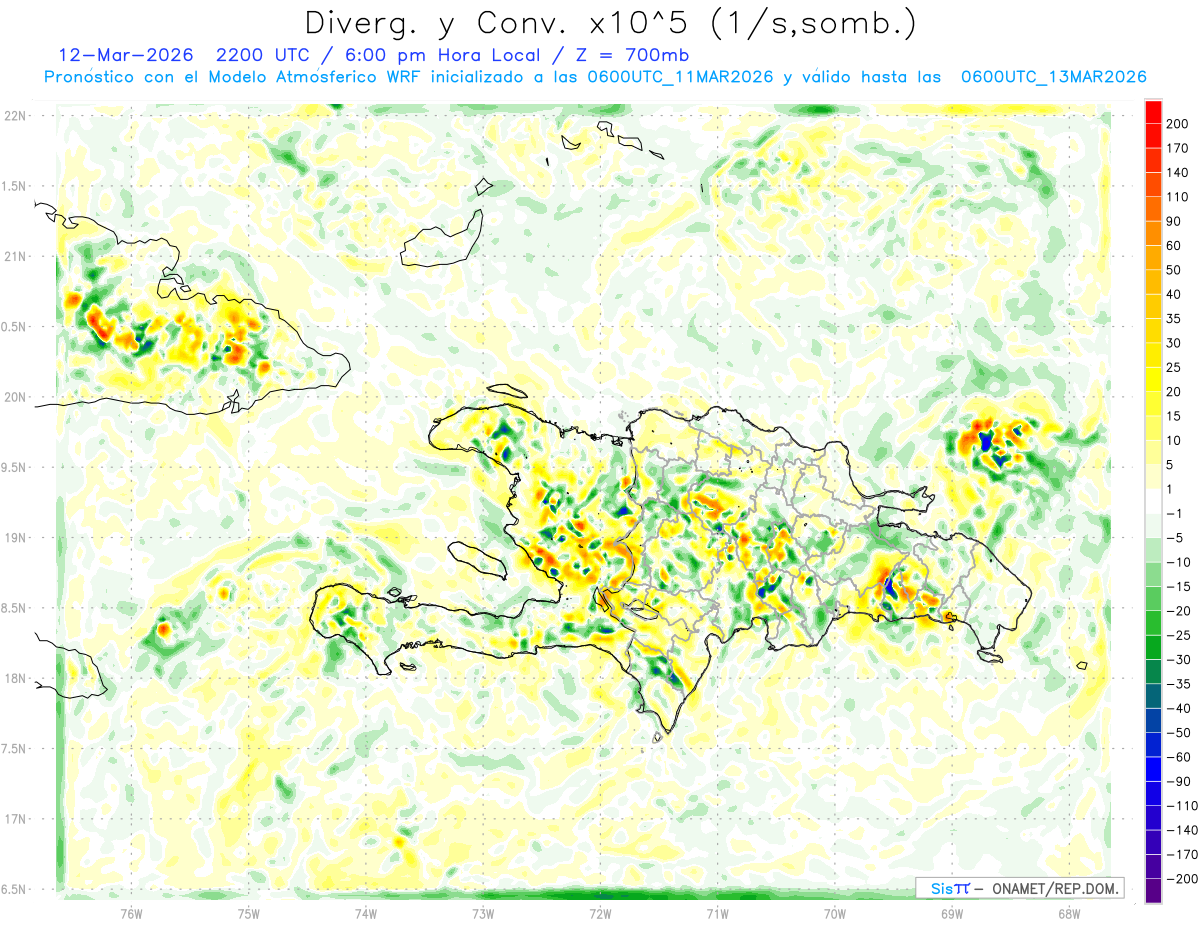Select the dark purple colorbar segment below -200

(1153, 891)
